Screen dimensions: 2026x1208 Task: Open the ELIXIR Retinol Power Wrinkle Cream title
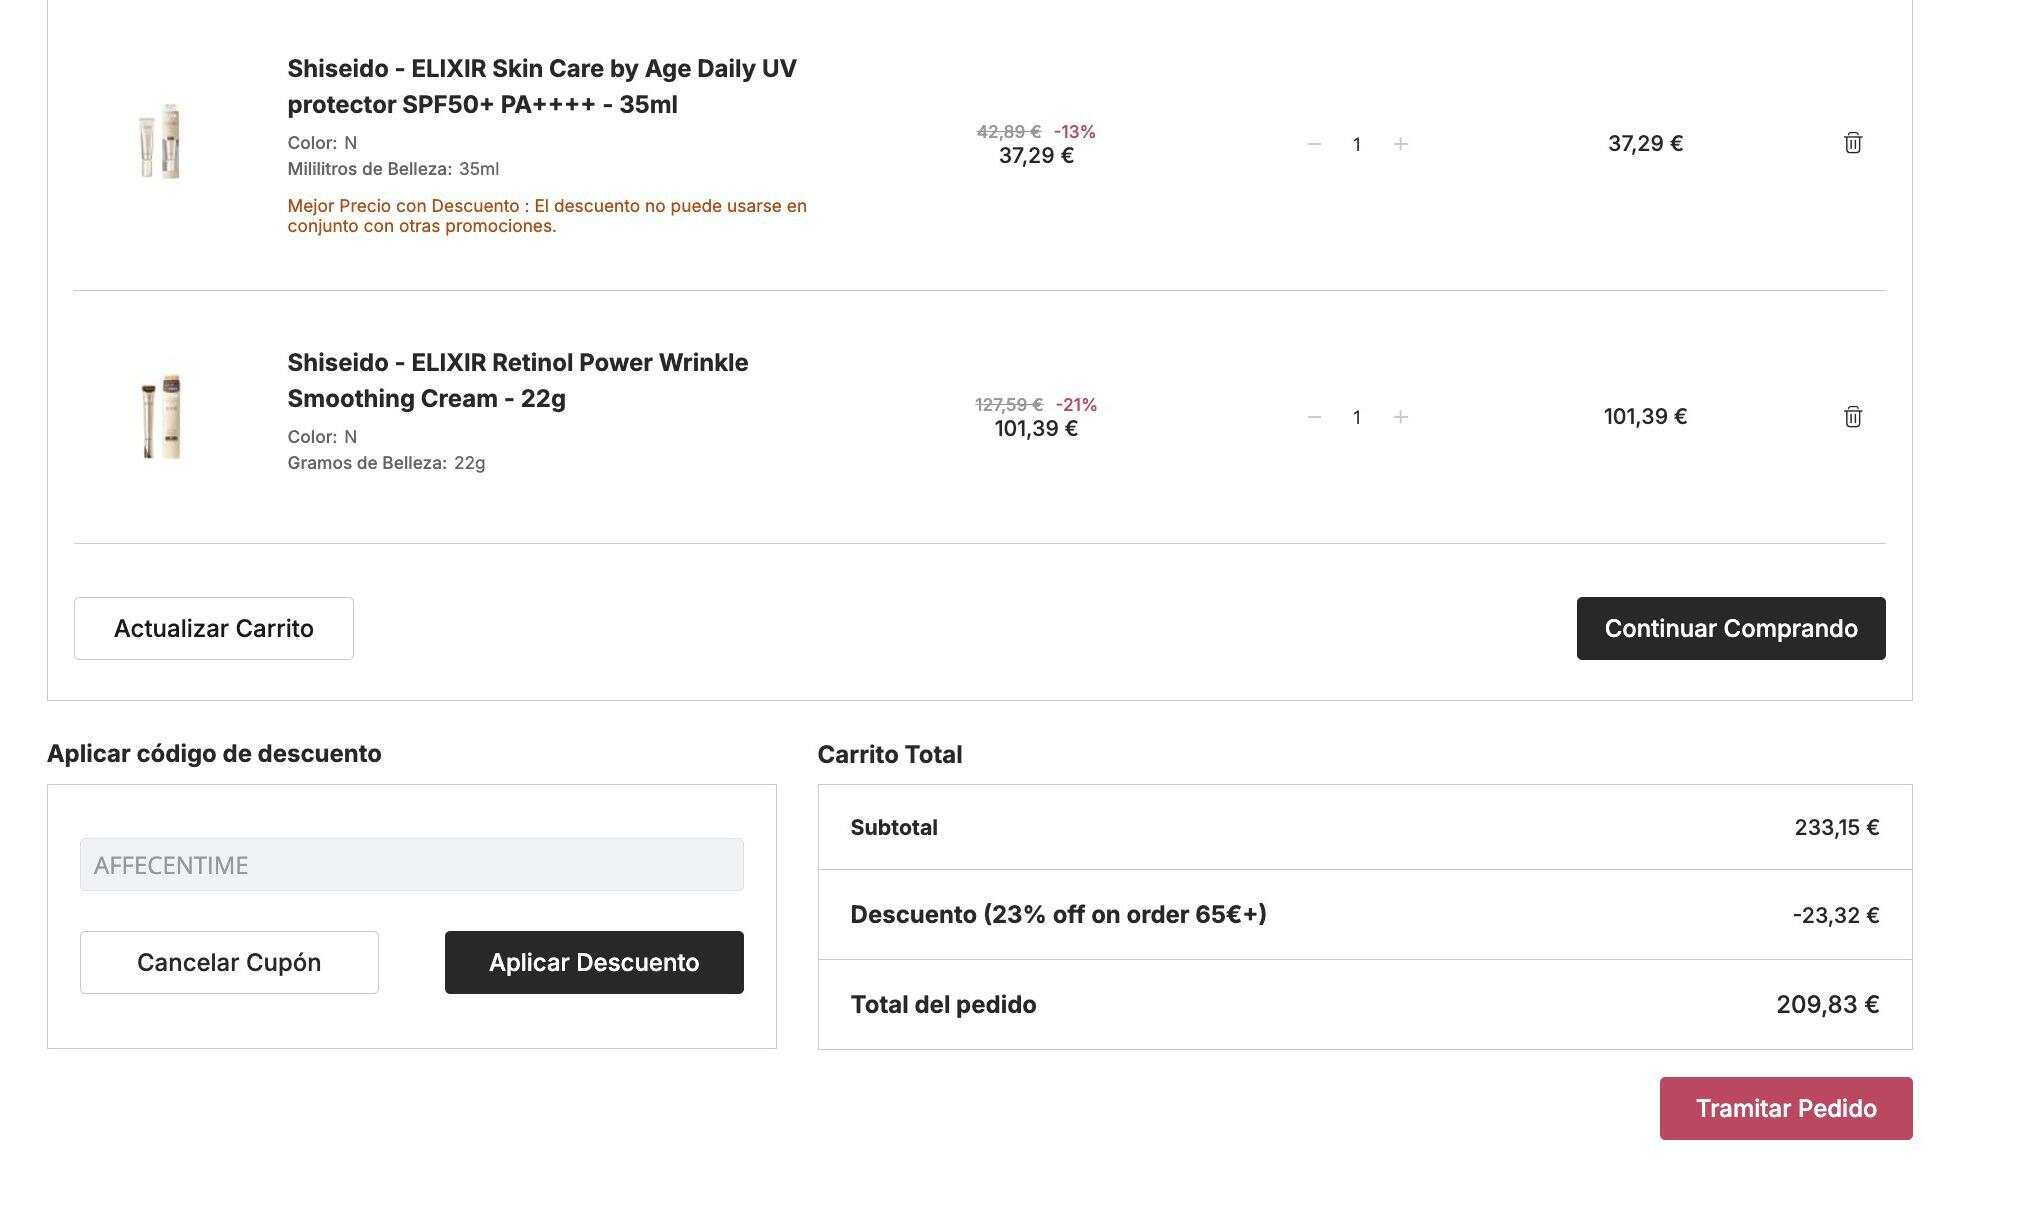pyautogui.click(x=518, y=380)
